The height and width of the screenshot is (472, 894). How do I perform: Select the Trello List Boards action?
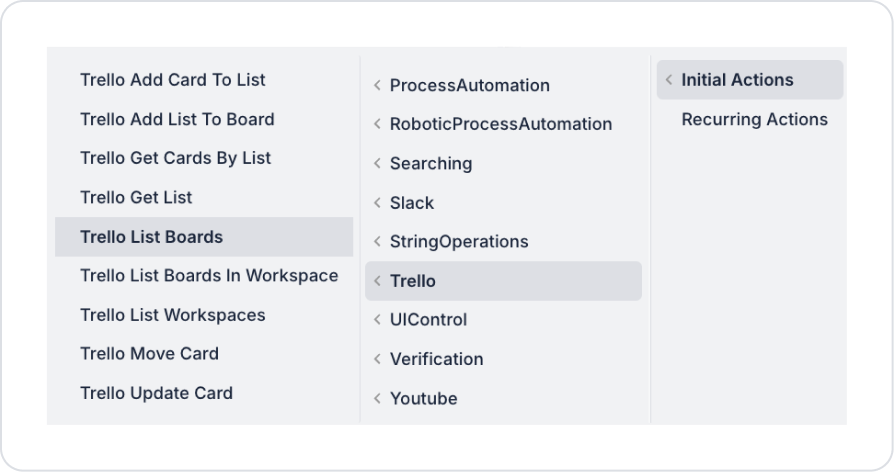click(x=152, y=237)
